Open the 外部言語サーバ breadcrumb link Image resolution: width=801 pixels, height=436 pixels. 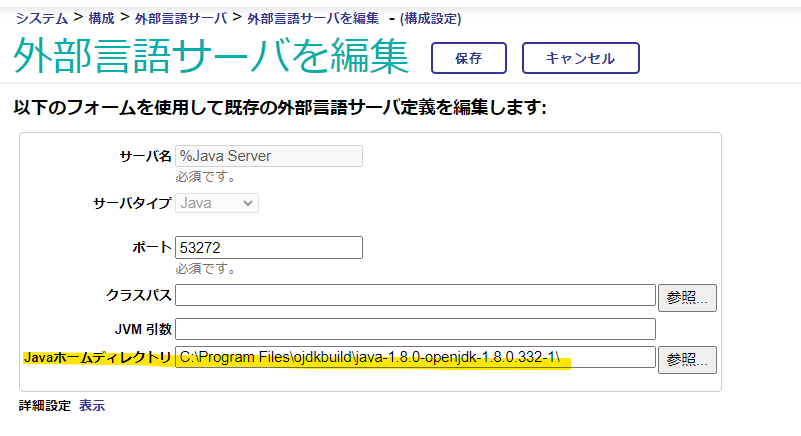click(182, 18)
